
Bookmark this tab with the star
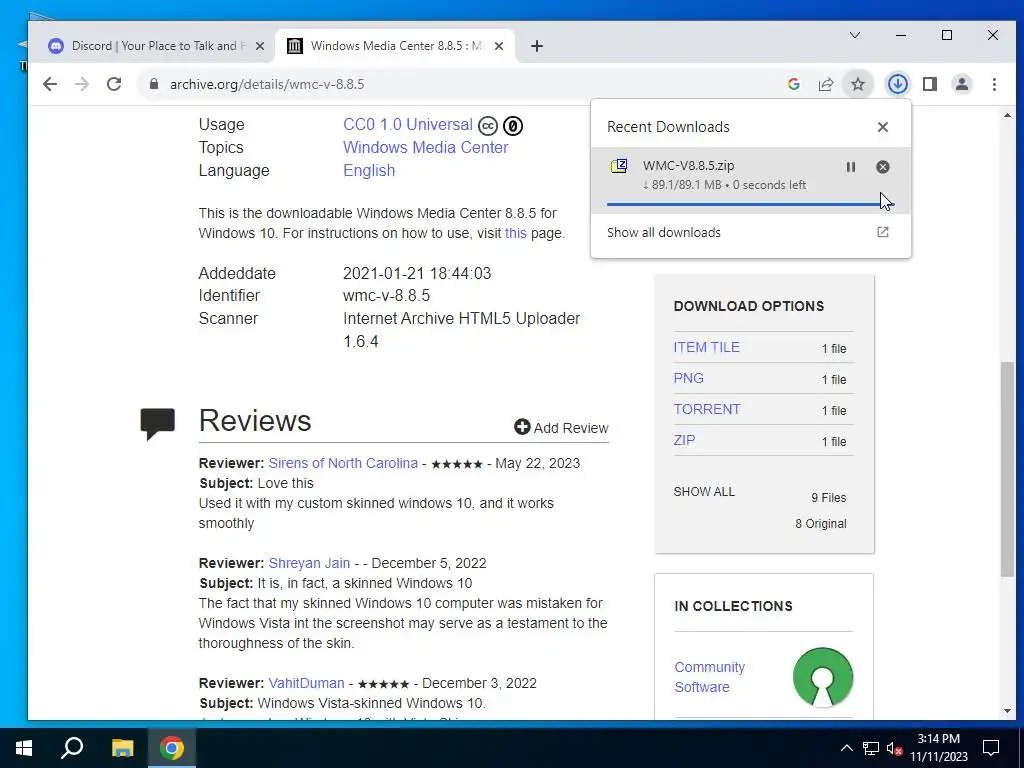tap(858, 84)
